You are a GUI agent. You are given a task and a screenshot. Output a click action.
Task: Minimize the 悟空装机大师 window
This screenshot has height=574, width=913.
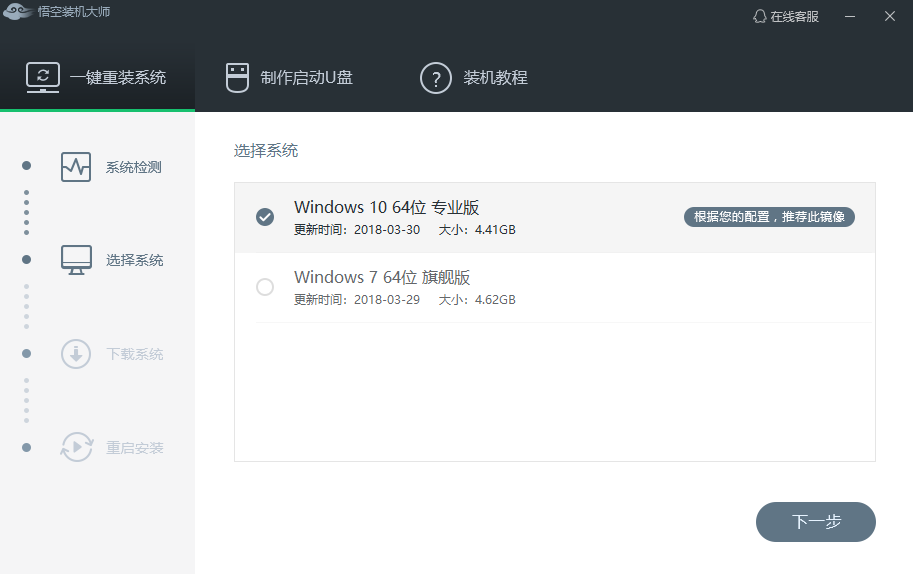(x=850, y=16)
